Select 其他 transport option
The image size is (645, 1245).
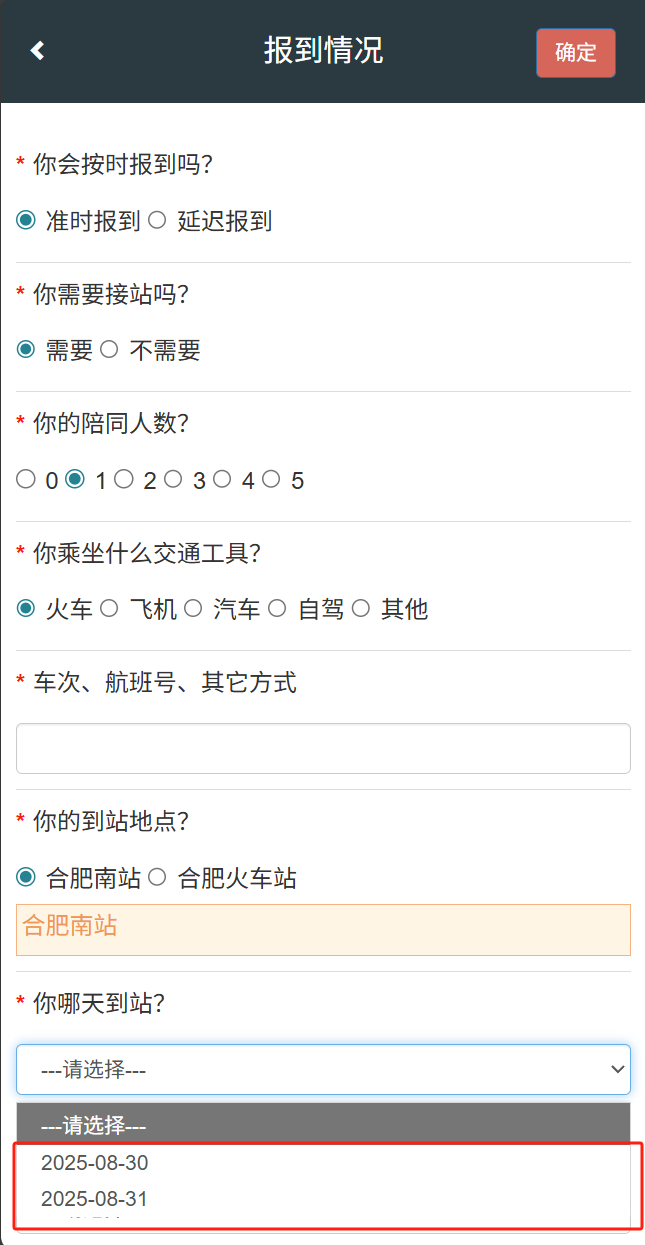[361, 608]
